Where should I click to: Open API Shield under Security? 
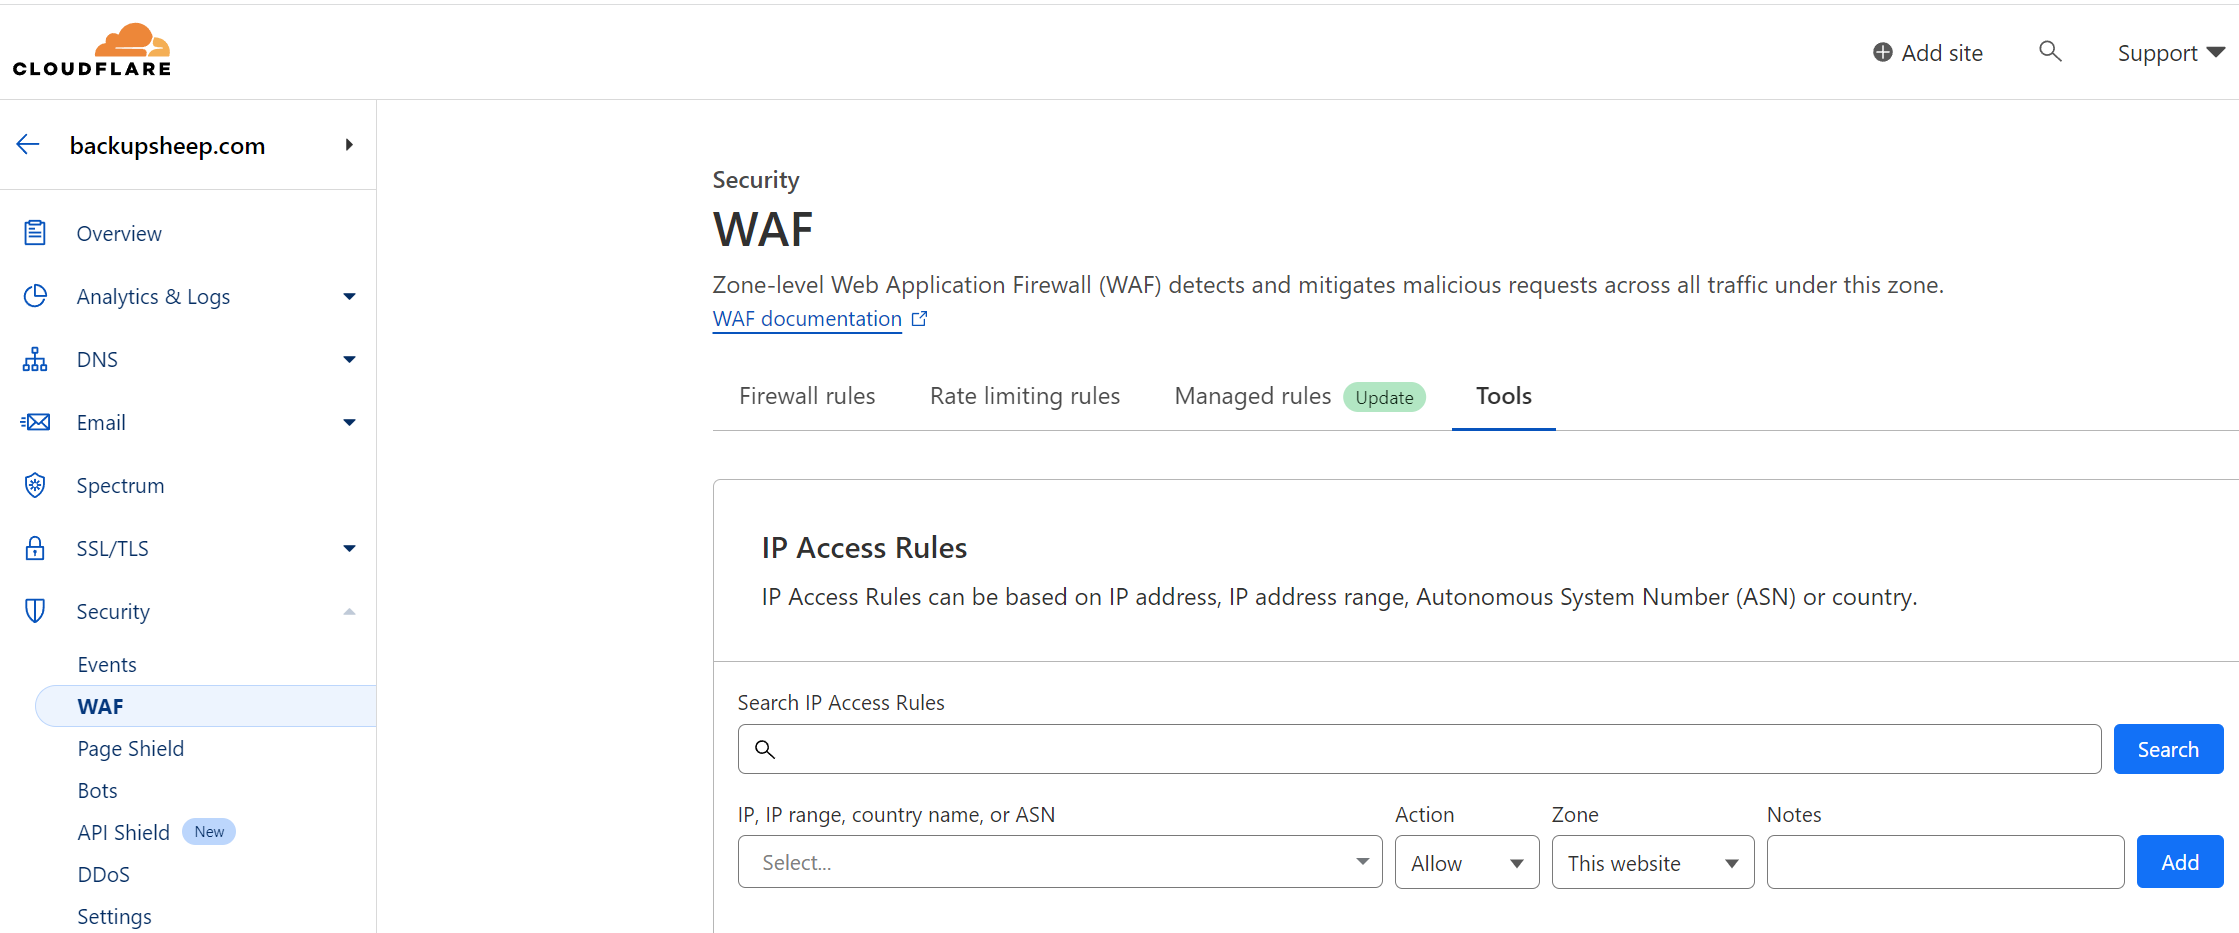[x=124, y=832]
